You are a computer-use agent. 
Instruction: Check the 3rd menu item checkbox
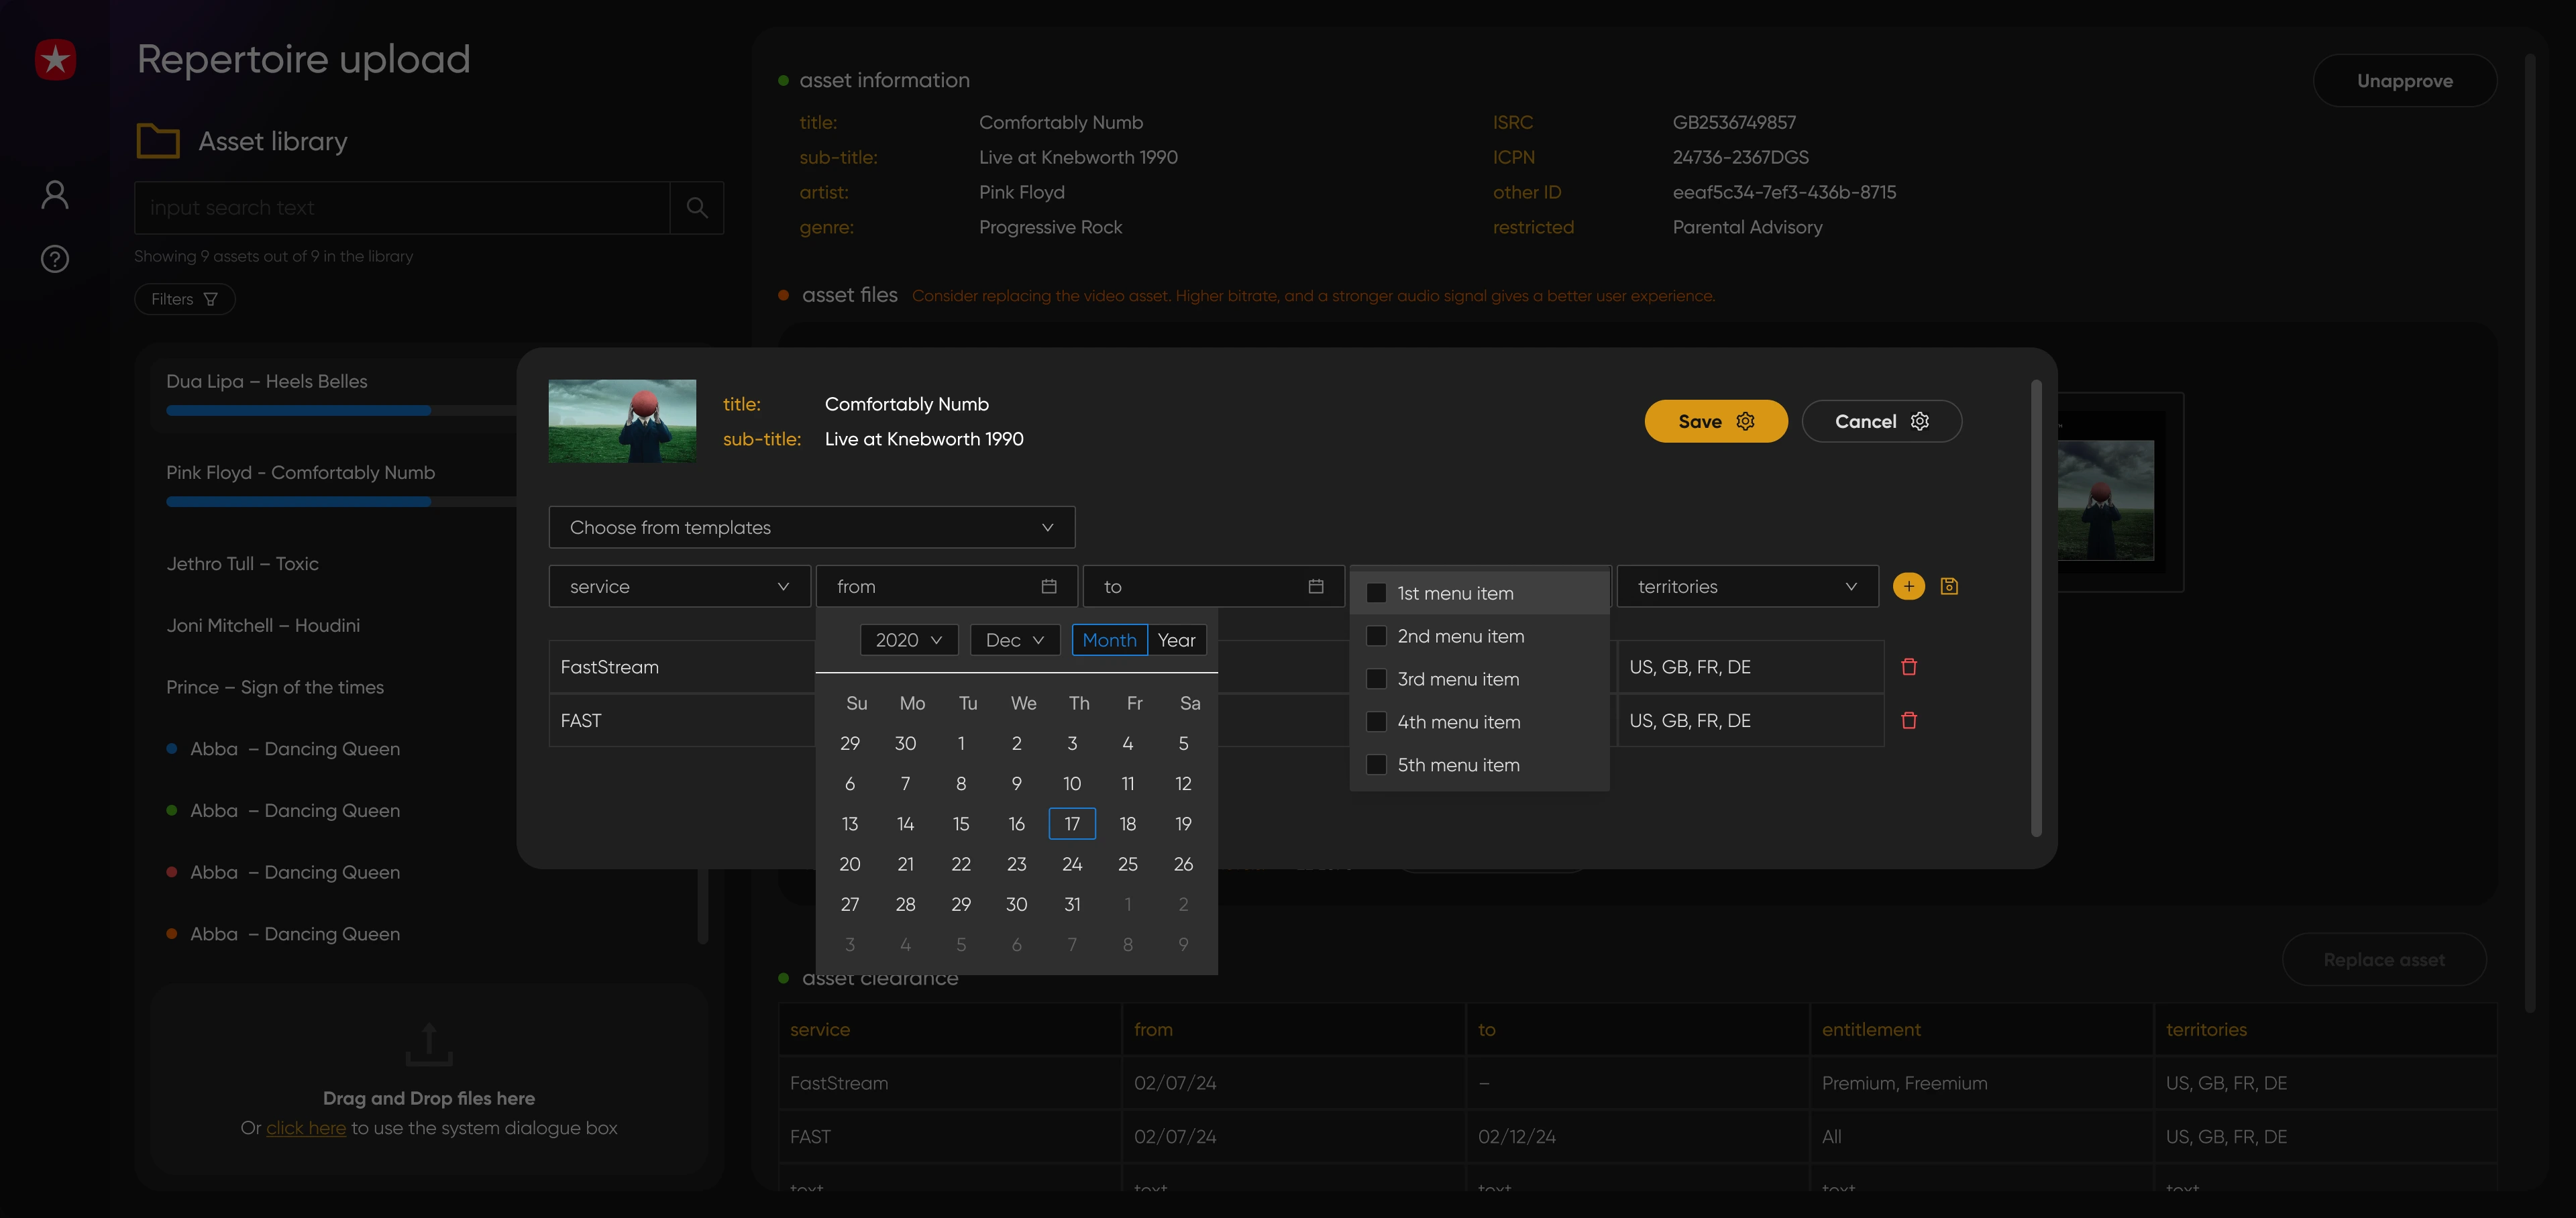(x=1376, y=679)
